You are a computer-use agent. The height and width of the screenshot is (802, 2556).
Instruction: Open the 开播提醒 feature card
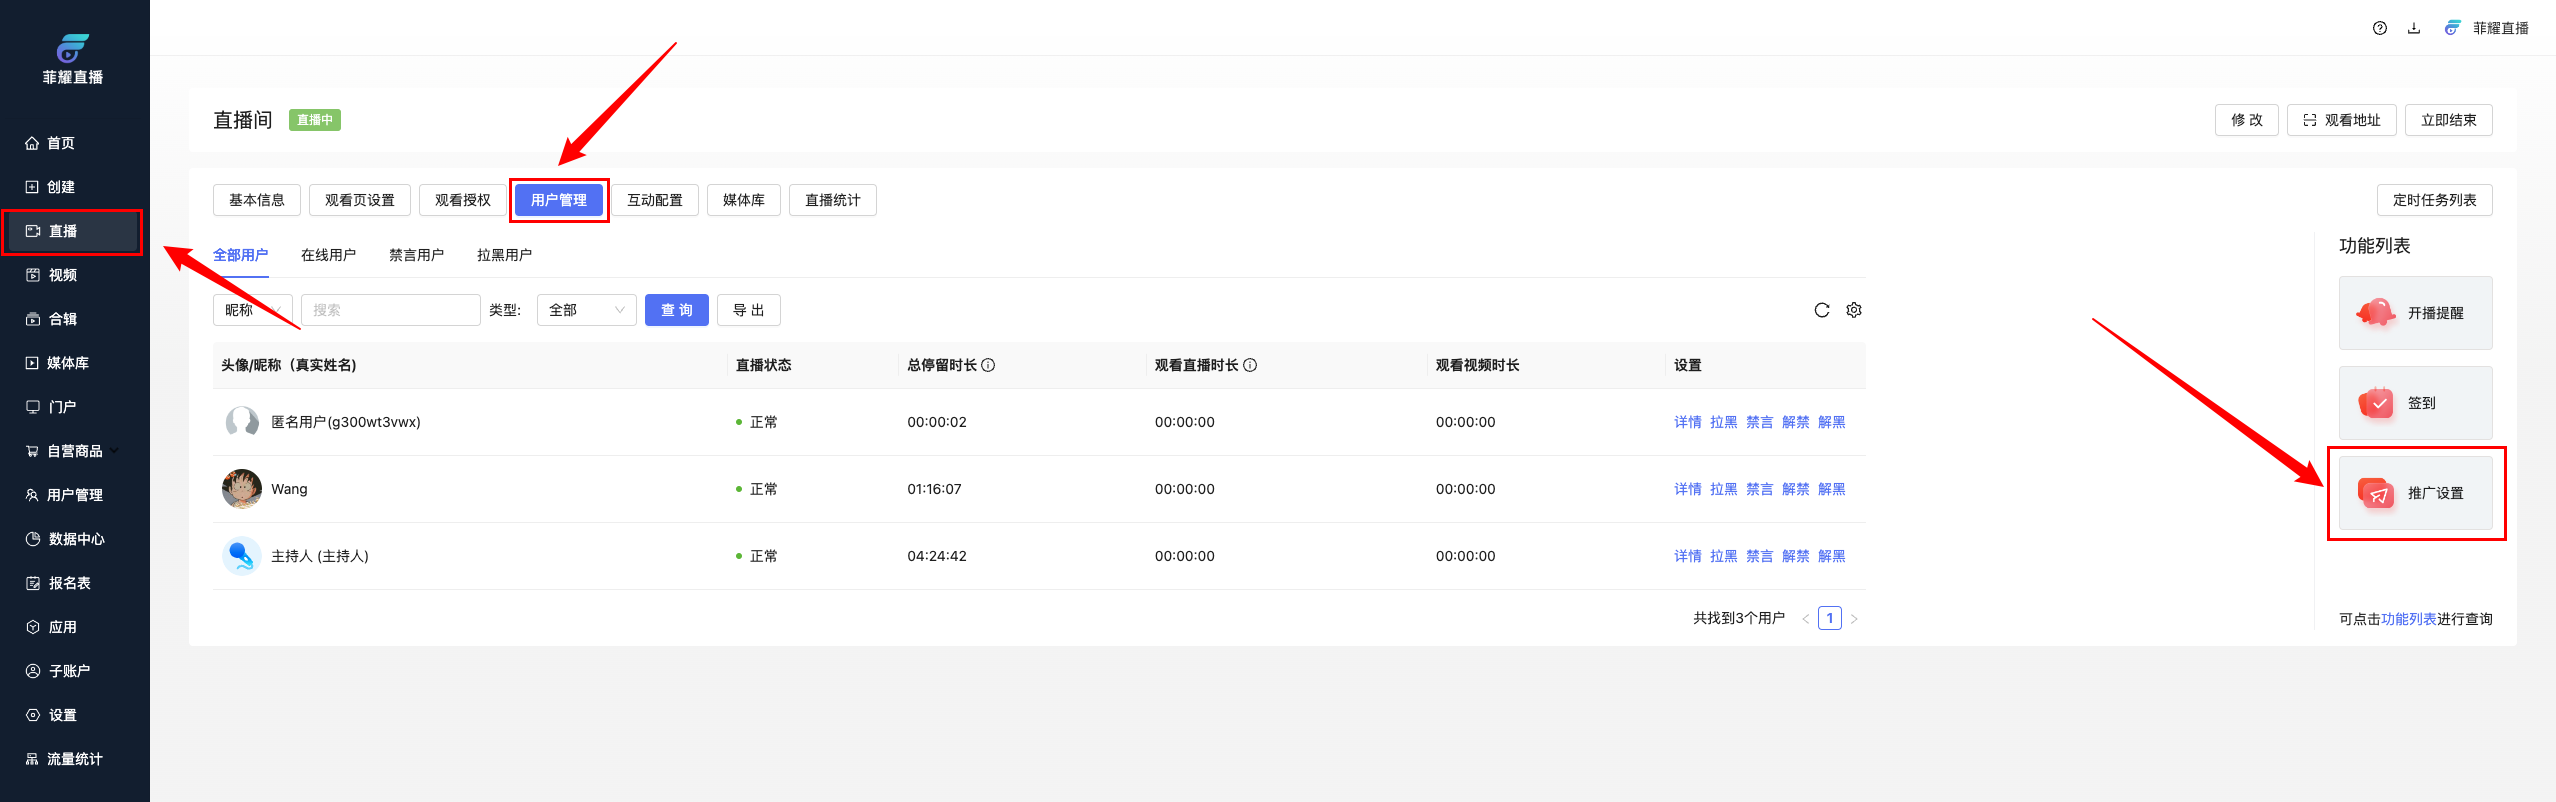point(2414,313)
